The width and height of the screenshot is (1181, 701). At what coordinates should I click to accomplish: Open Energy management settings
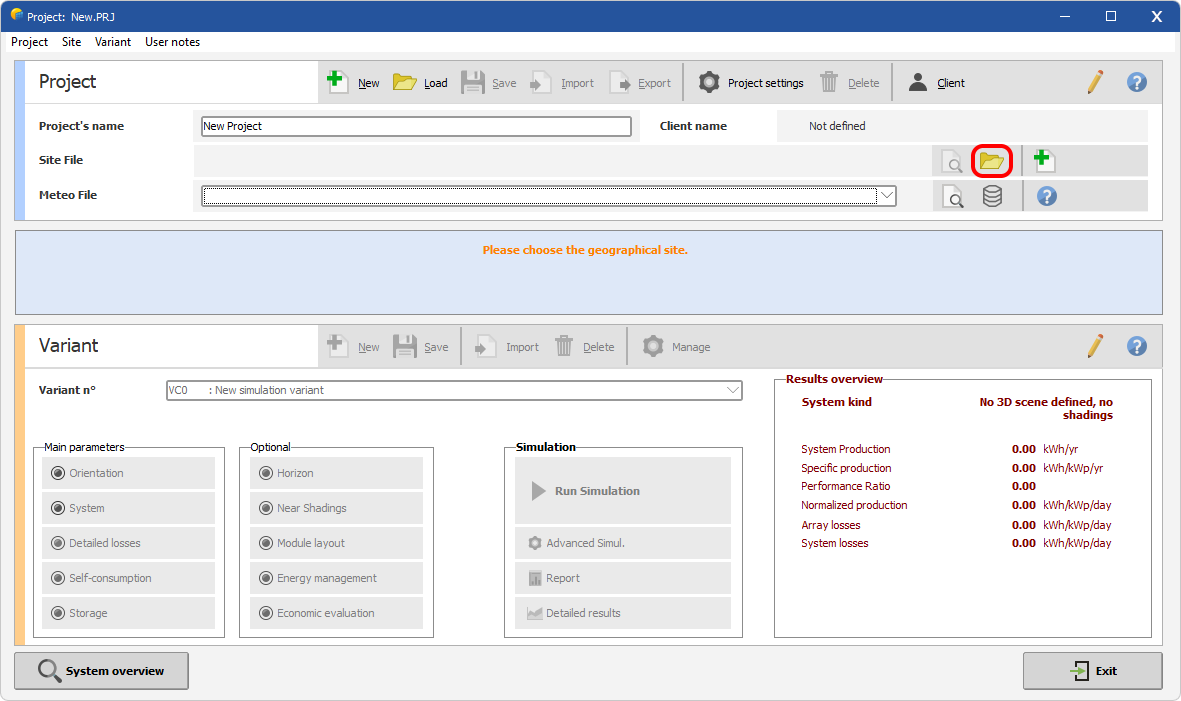click(x=337, y=578)
